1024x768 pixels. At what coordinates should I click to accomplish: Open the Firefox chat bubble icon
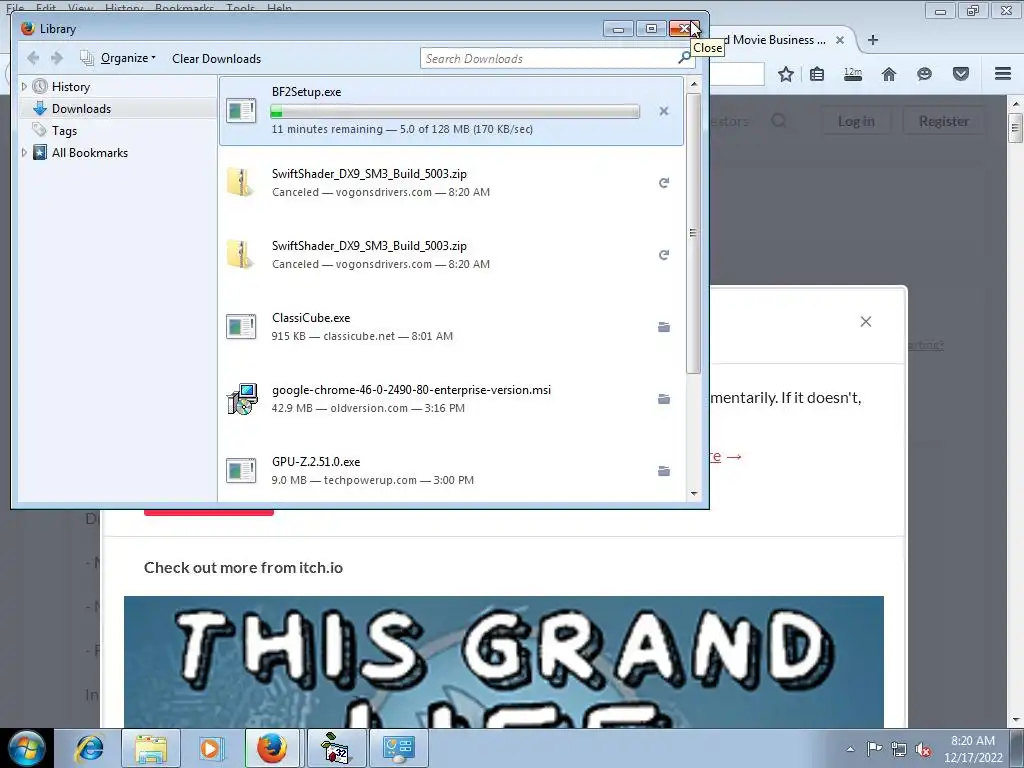coord(924,74)
